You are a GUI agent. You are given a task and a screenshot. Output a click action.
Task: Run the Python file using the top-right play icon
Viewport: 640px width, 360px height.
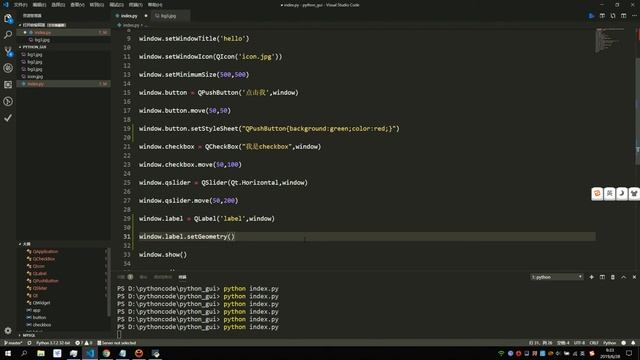(591, 16)
